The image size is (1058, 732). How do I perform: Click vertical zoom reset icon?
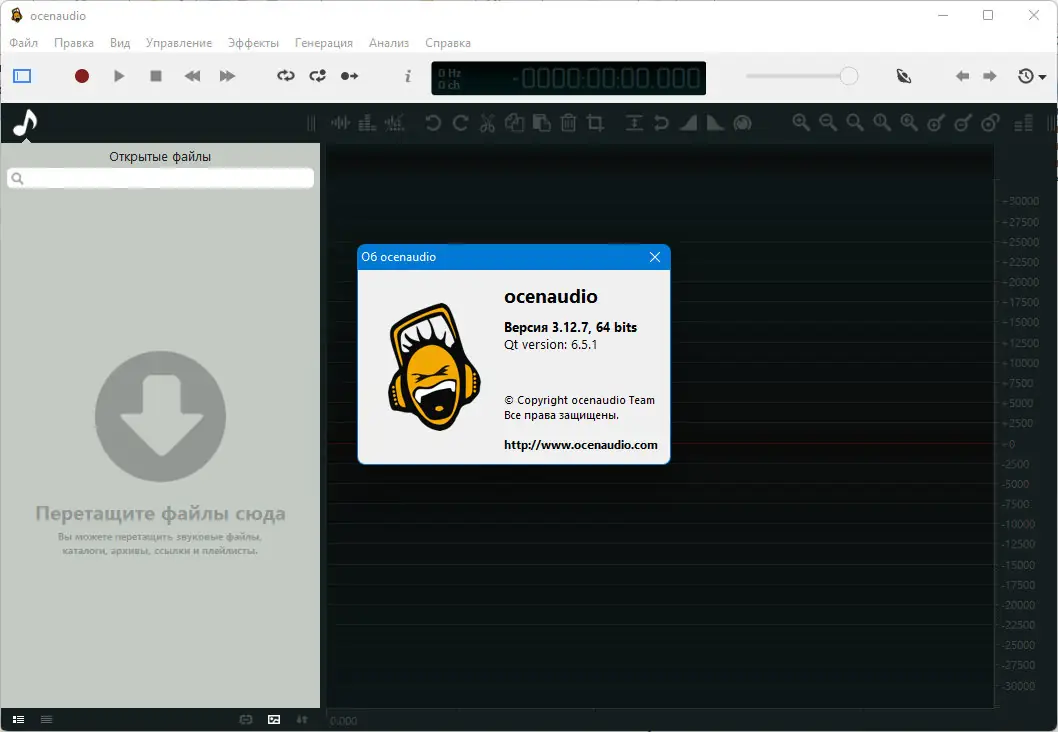[990, 123]
